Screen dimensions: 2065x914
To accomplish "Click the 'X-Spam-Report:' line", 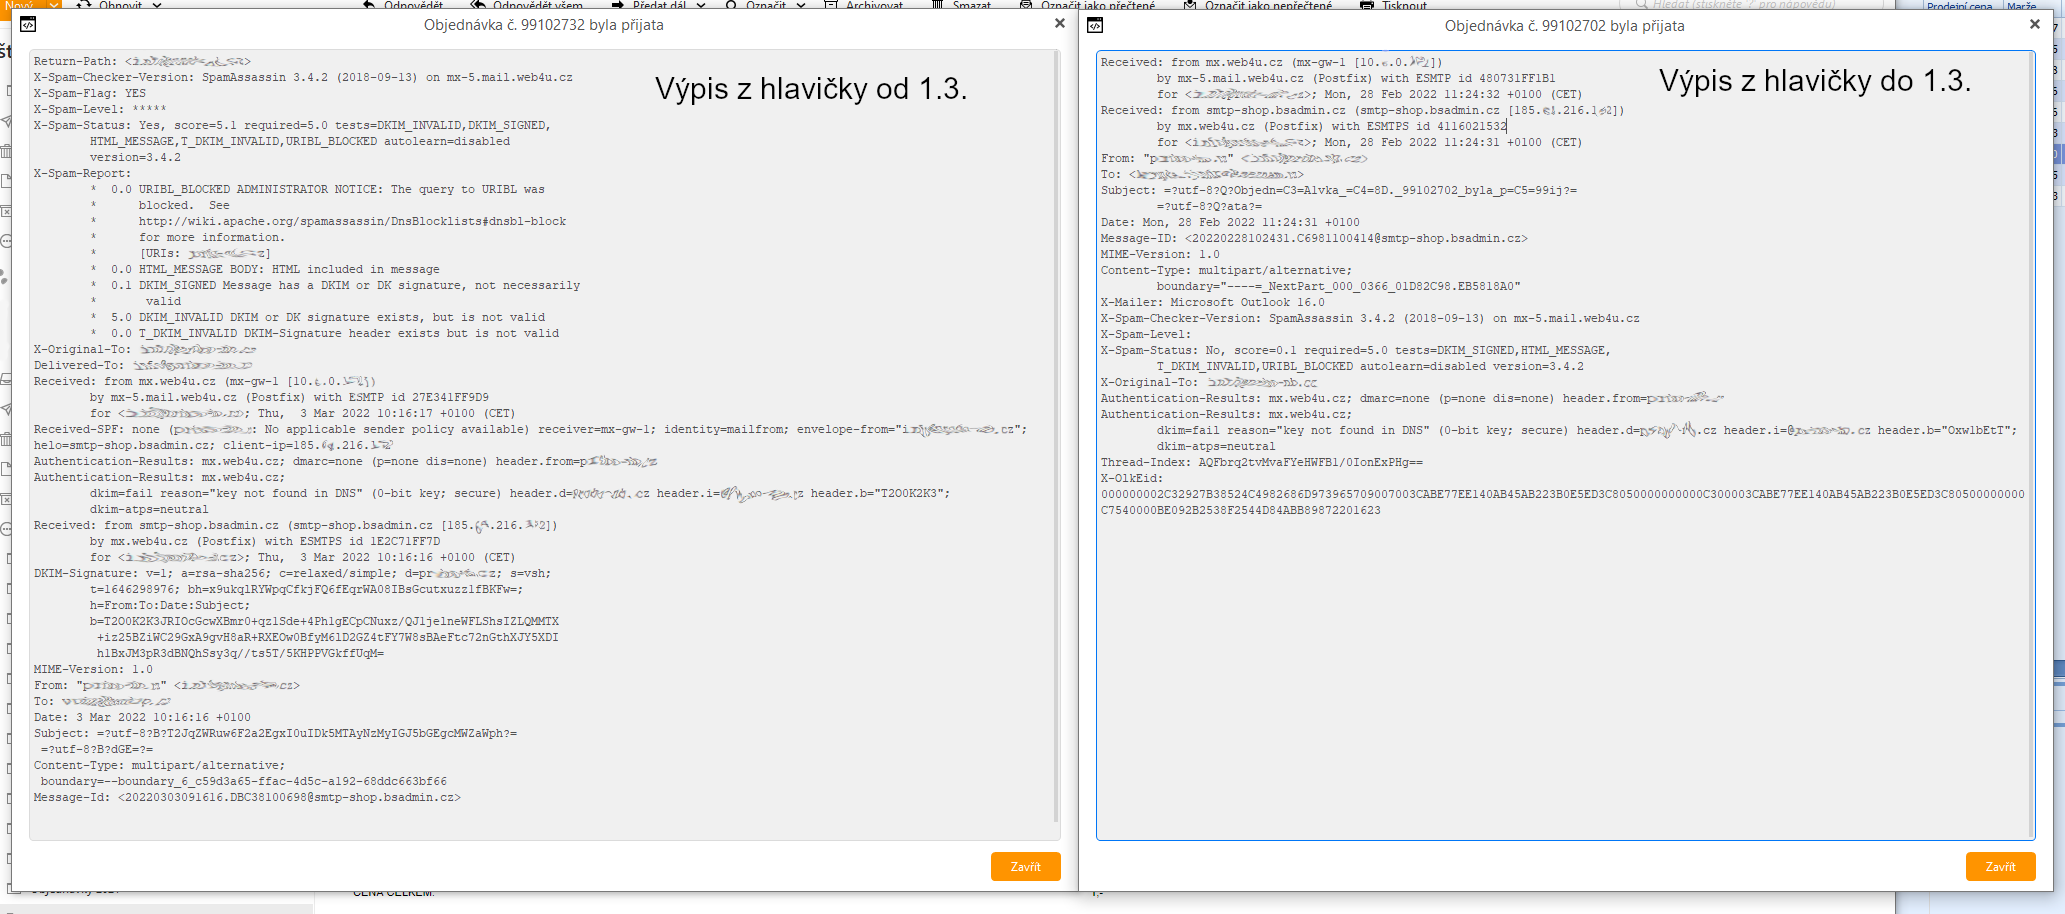I will click(x=81, y=173).
